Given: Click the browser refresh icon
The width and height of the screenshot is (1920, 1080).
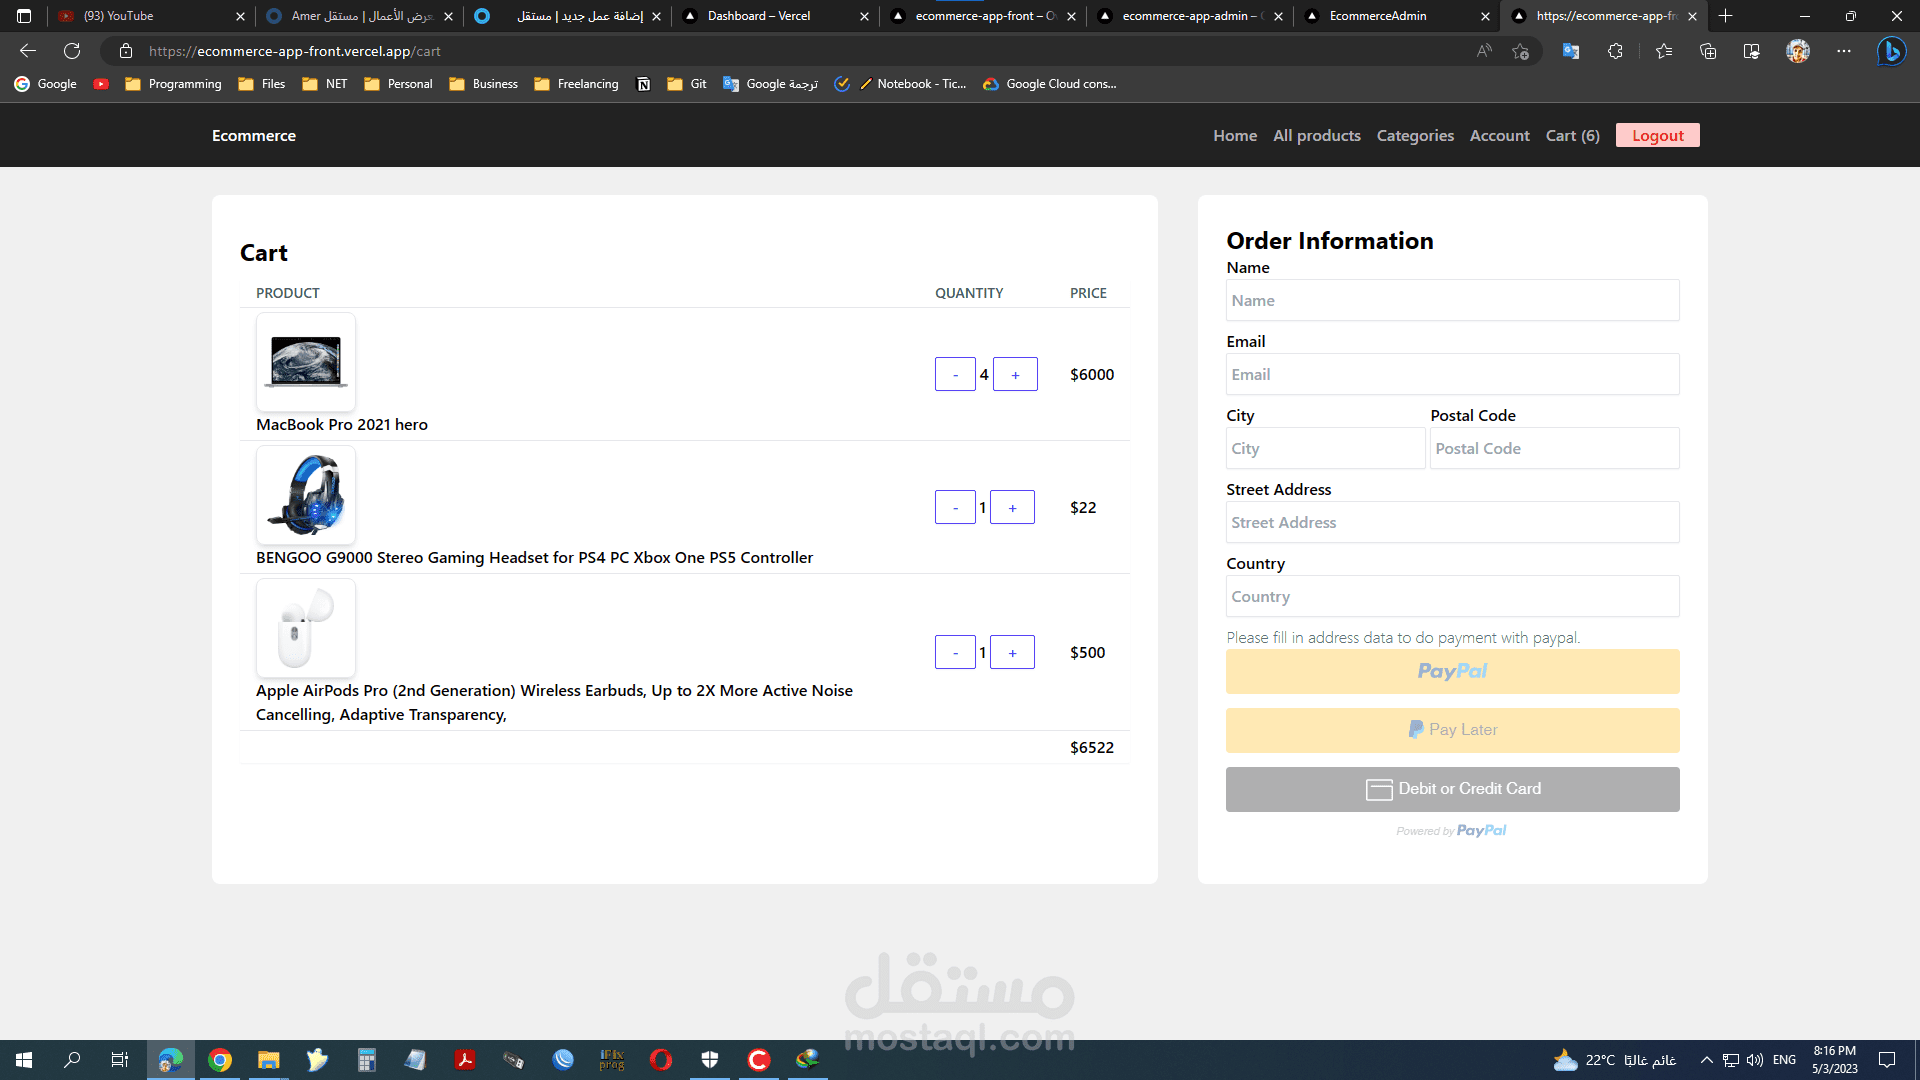Looking at the screenshot, I should pyautogui.click(x=72, y=51).
